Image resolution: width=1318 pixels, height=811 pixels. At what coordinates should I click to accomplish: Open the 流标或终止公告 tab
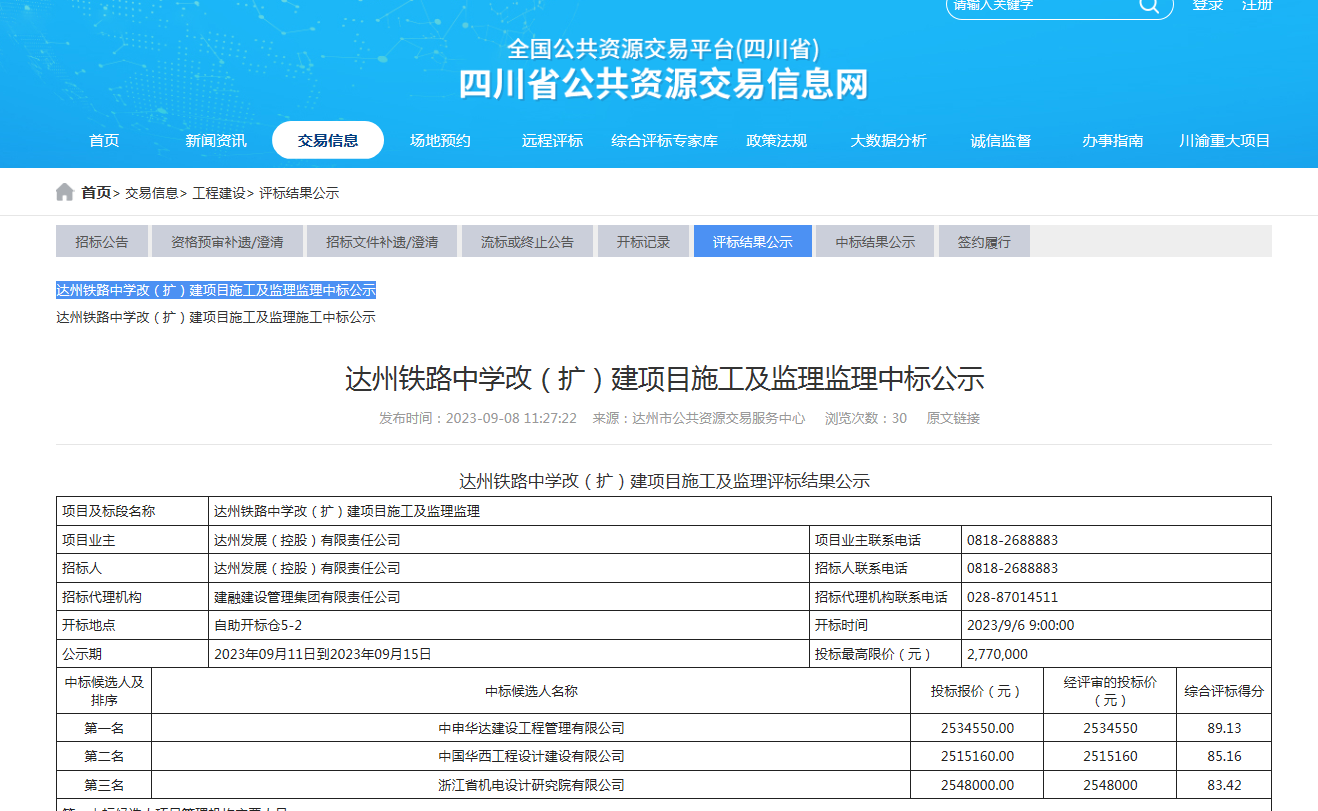527,241
